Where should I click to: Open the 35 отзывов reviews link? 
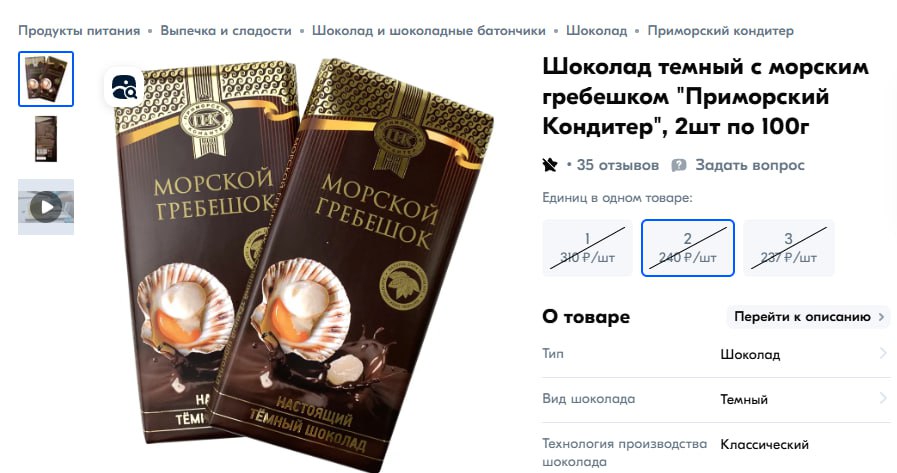pyautogui.click(x=617, y=165)
